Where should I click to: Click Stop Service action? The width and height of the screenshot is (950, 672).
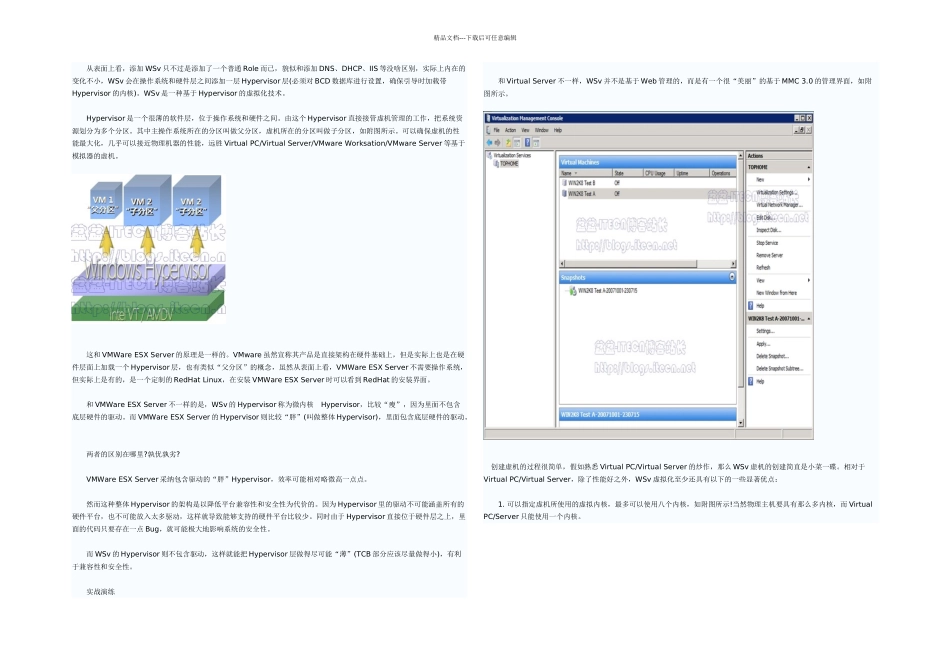coord(767,242)
